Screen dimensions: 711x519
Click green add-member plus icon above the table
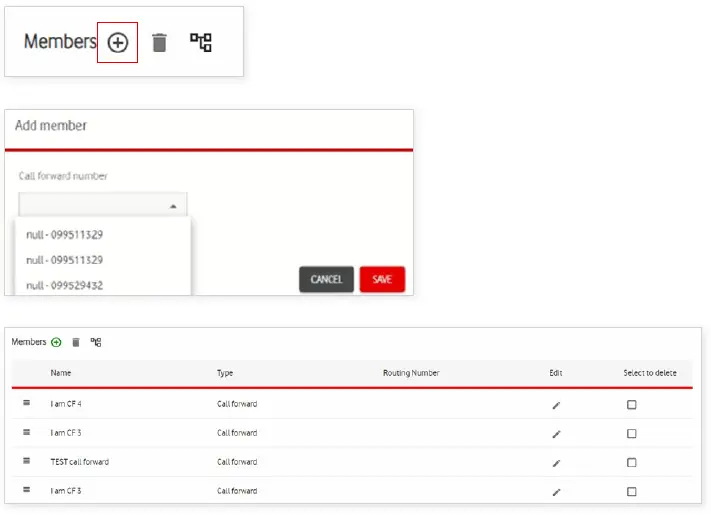(x=56, y=342)
